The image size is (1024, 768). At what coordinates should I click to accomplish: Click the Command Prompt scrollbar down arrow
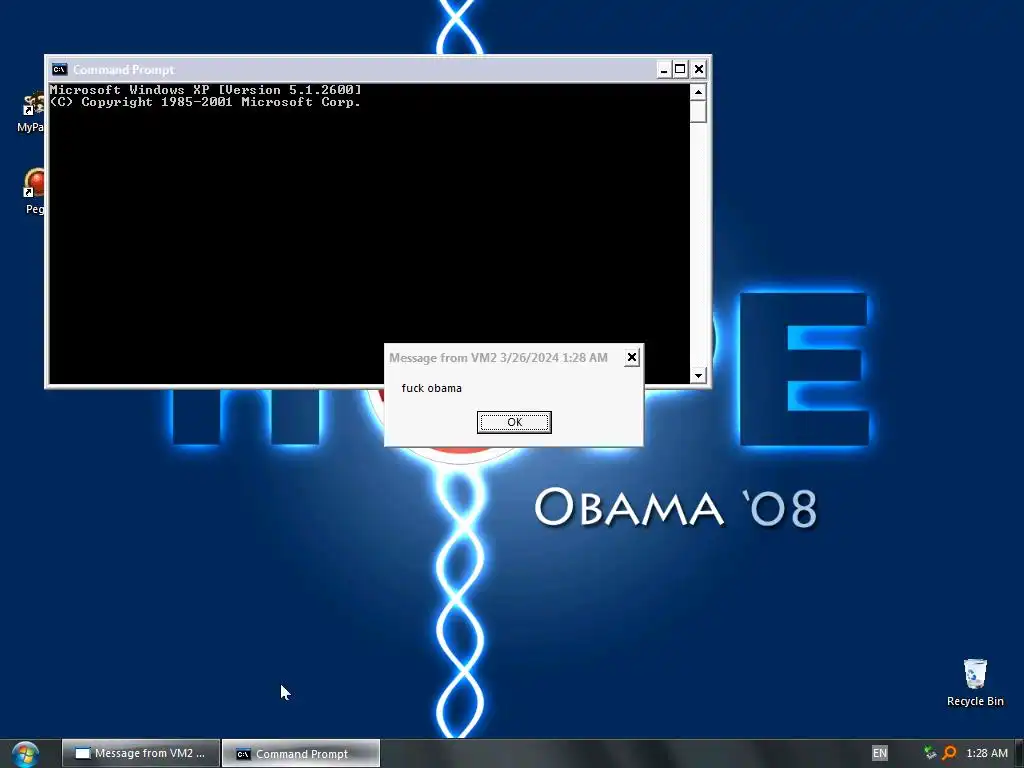pyautogui.click(x=698, y=375)
